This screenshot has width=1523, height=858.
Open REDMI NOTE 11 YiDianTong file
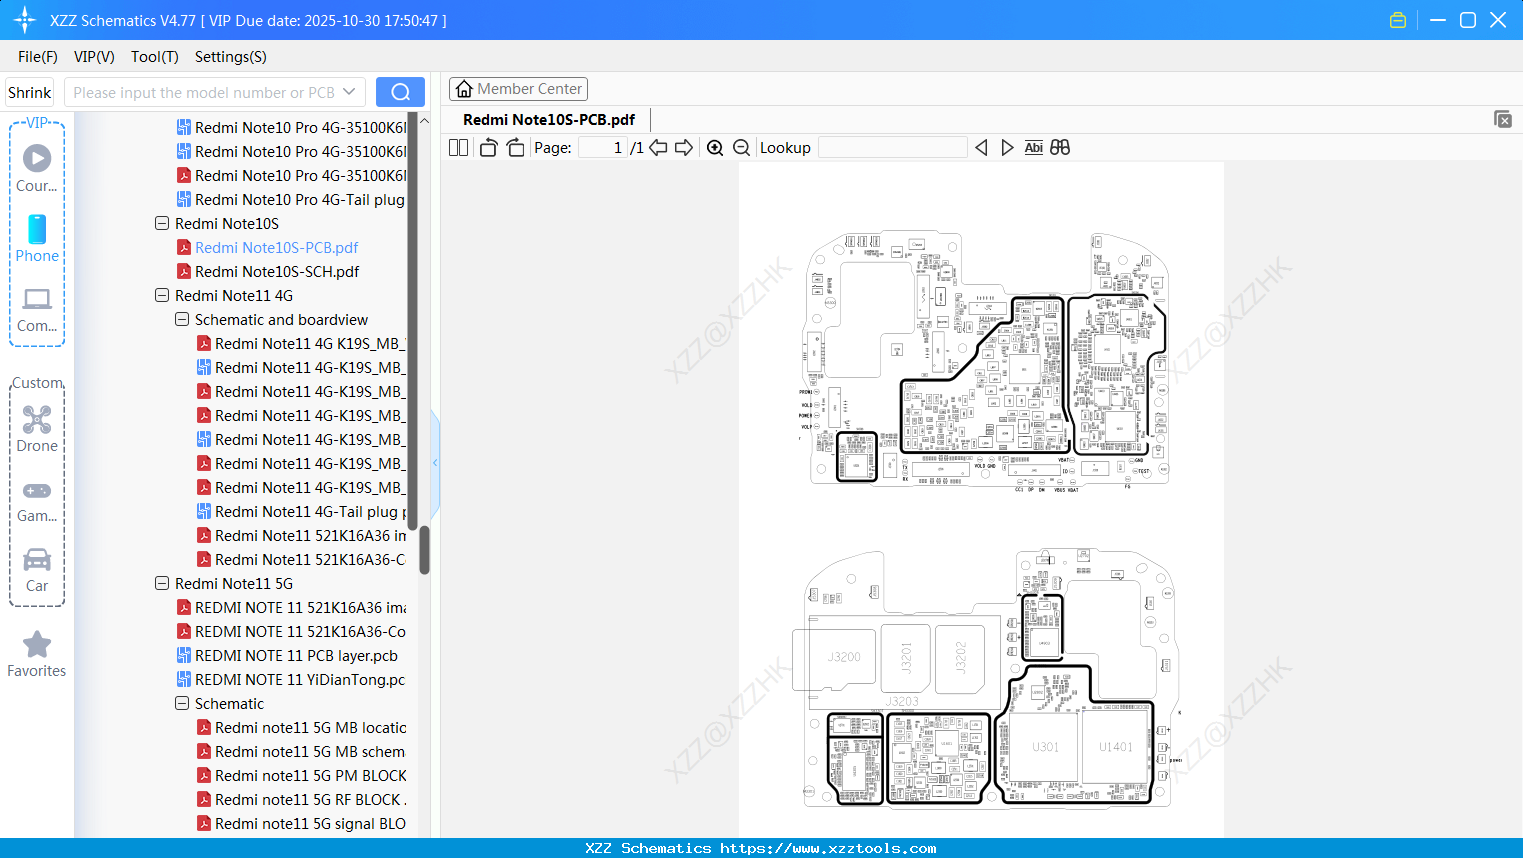click(291, 679)
